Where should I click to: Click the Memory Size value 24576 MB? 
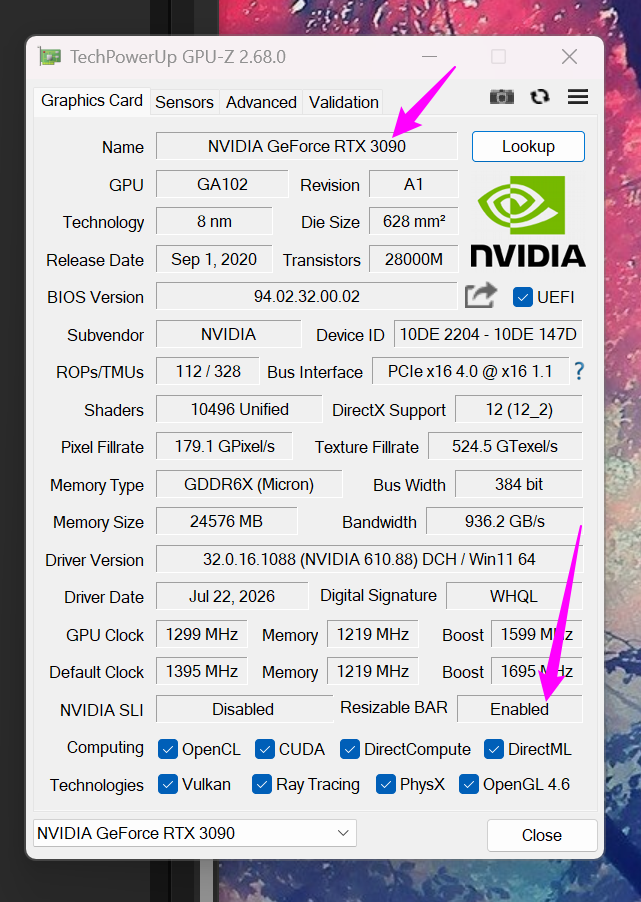226,521
